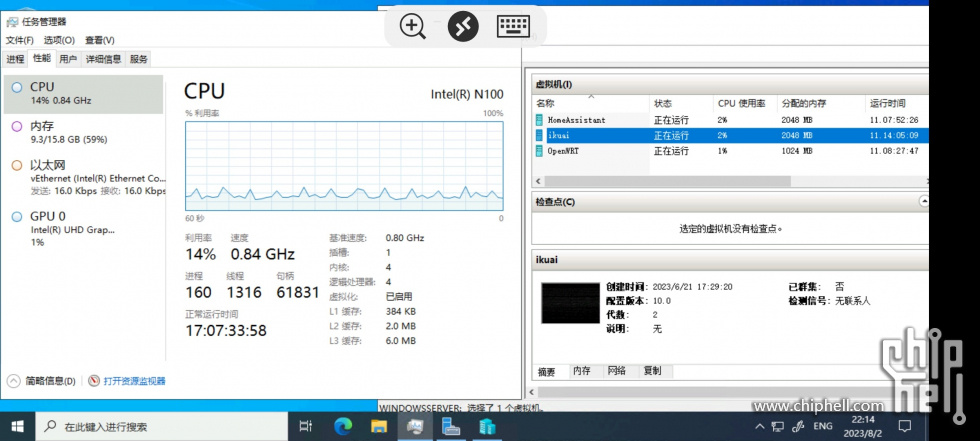The width and height of the screenshot is (980, 441).
Task: Select the OpenWRT virtual machine row
Action: point(731,151)
